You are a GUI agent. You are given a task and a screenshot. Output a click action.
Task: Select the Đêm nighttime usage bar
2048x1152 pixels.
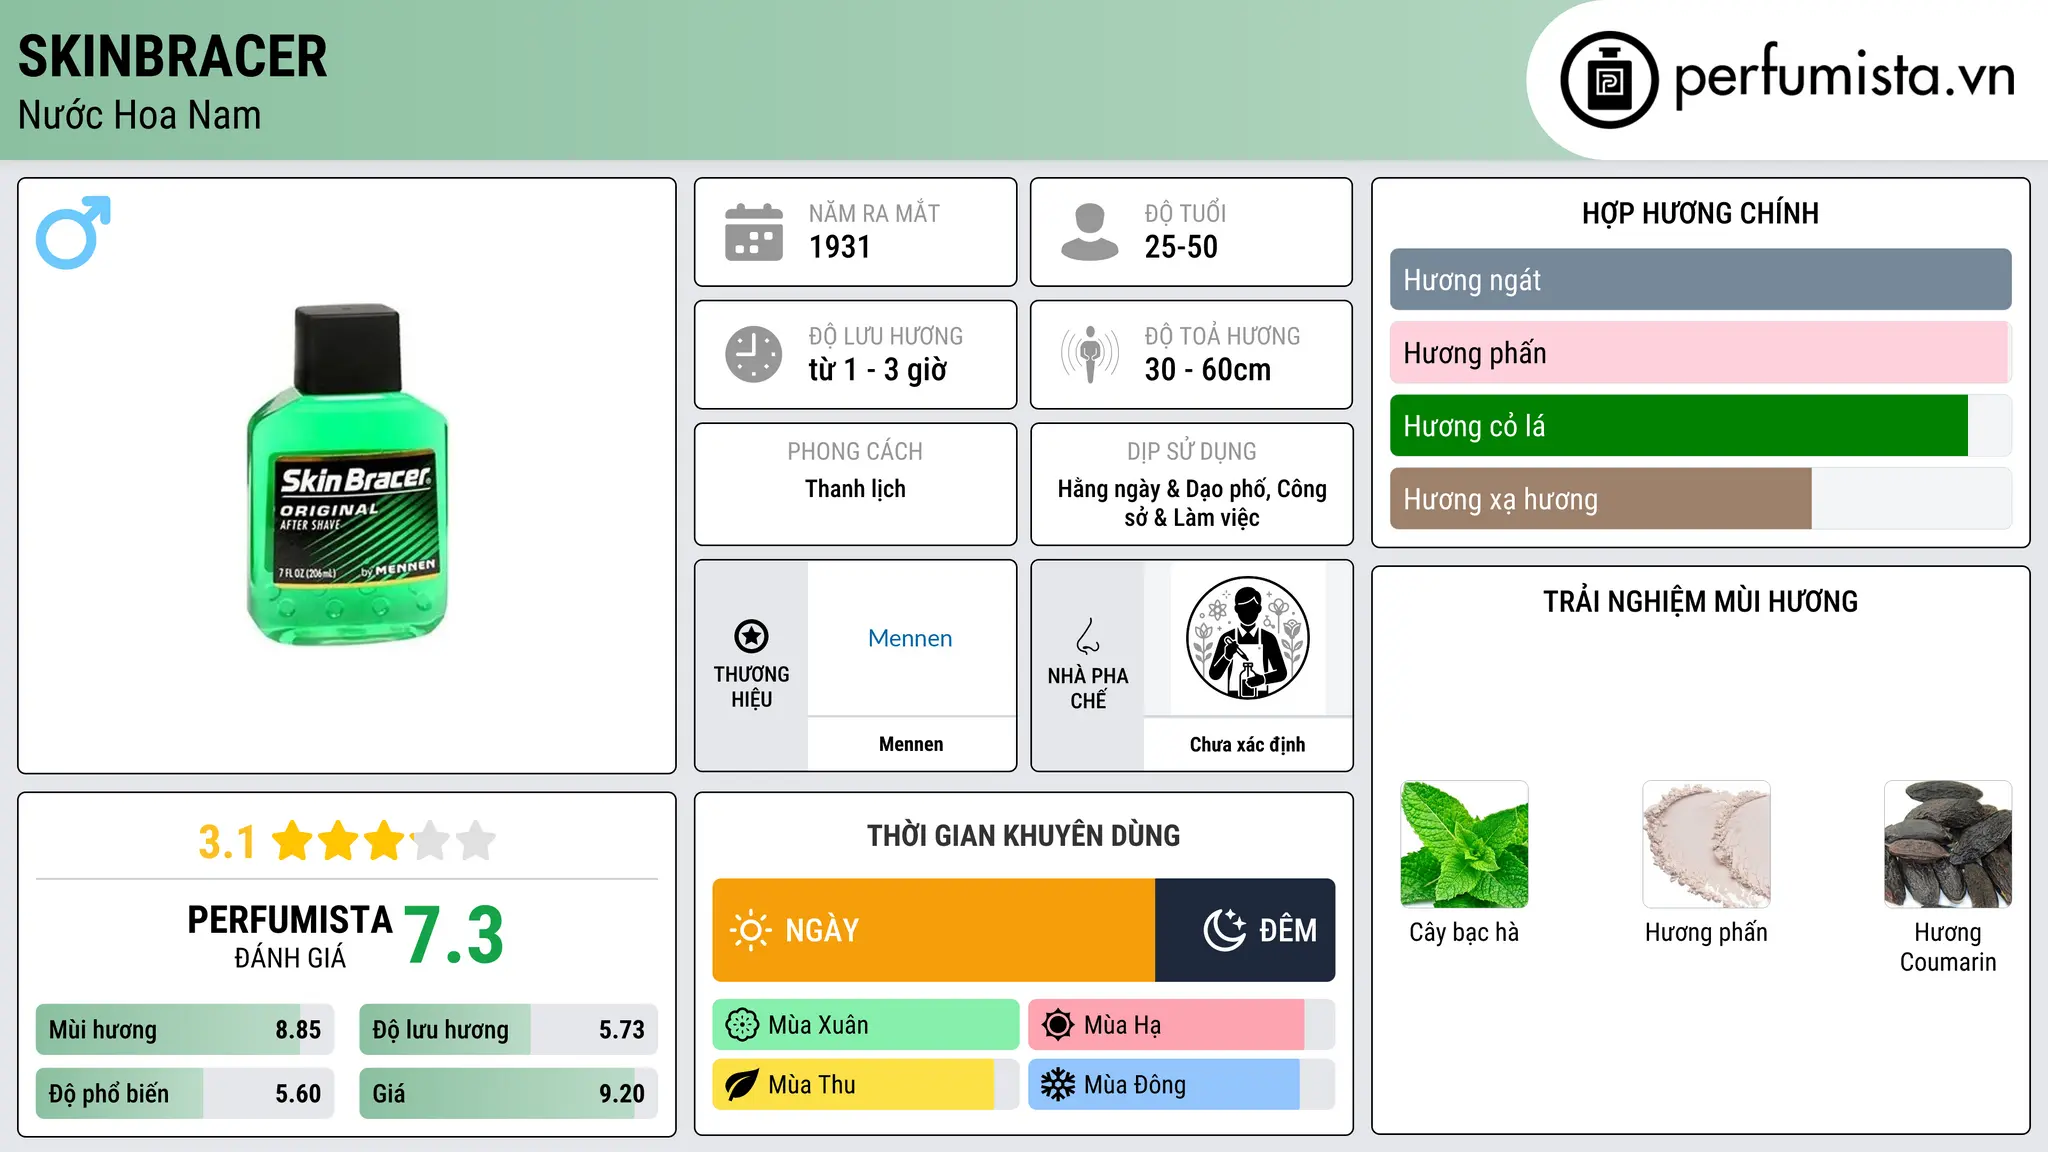click(x=1245, y=930)
